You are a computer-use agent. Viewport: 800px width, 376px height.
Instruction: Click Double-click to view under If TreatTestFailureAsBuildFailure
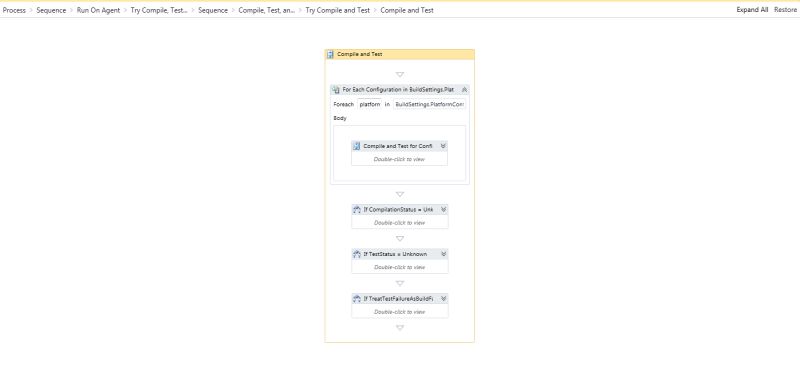tap(399, 312)
